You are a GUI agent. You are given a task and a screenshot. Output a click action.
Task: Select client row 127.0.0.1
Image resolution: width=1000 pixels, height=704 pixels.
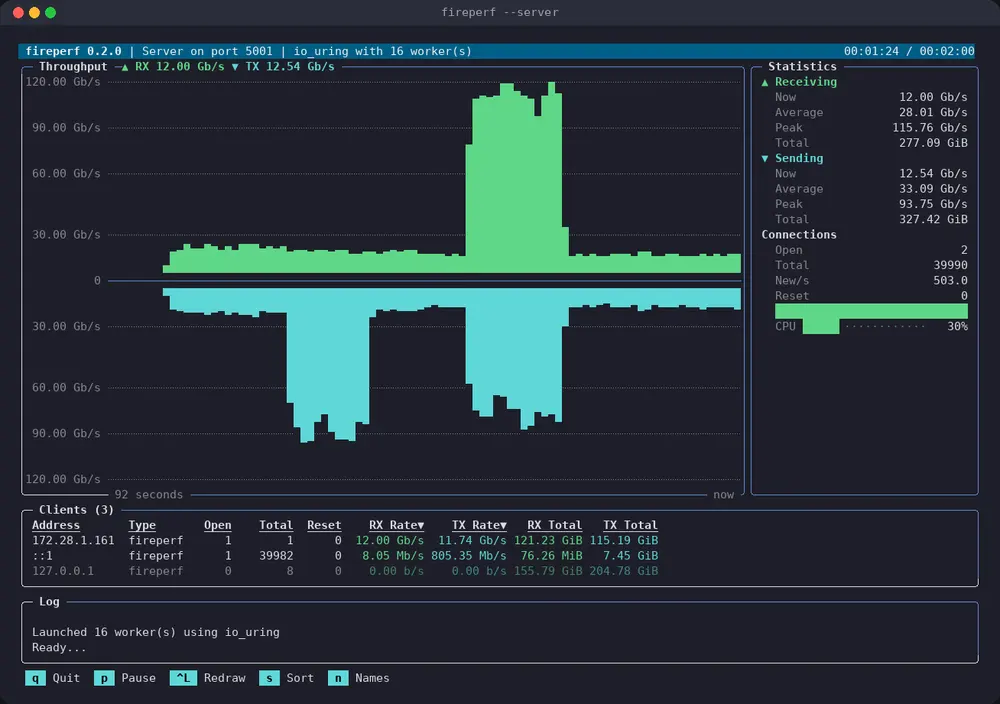click(x=345, y=571)
